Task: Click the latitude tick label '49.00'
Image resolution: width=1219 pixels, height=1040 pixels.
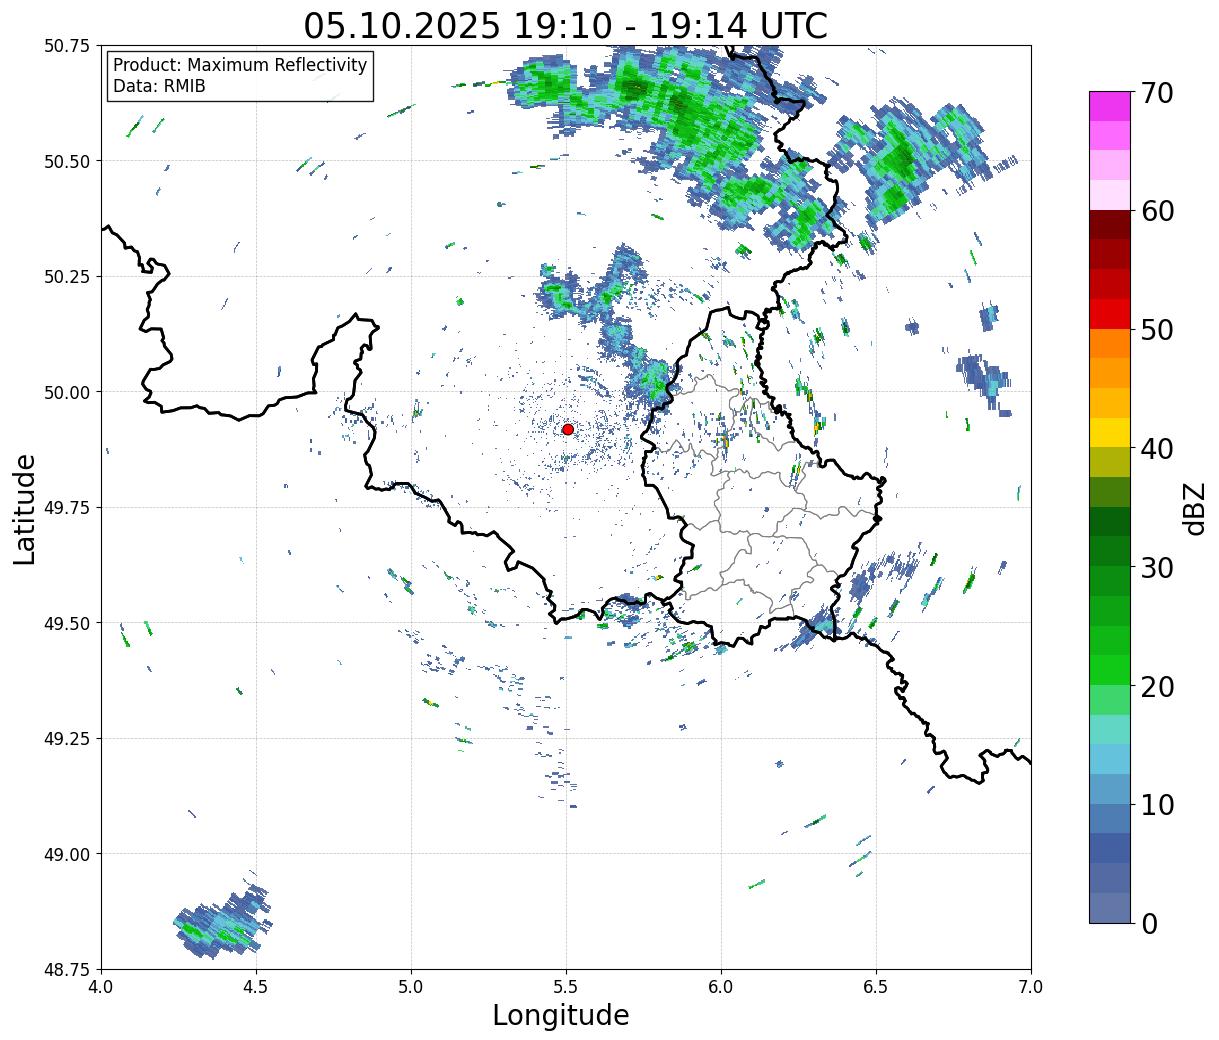Action: [x=66, y=854]
